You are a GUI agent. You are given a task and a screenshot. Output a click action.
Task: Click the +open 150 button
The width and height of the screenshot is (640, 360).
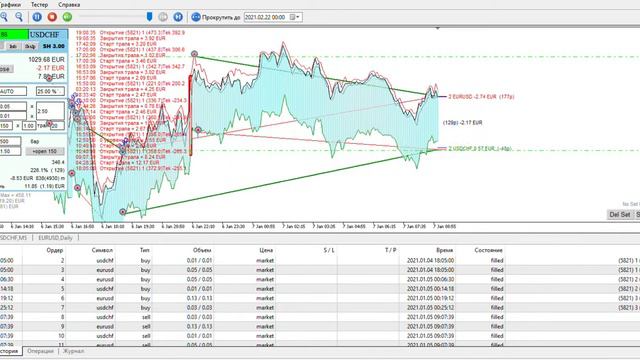point(45,151)
